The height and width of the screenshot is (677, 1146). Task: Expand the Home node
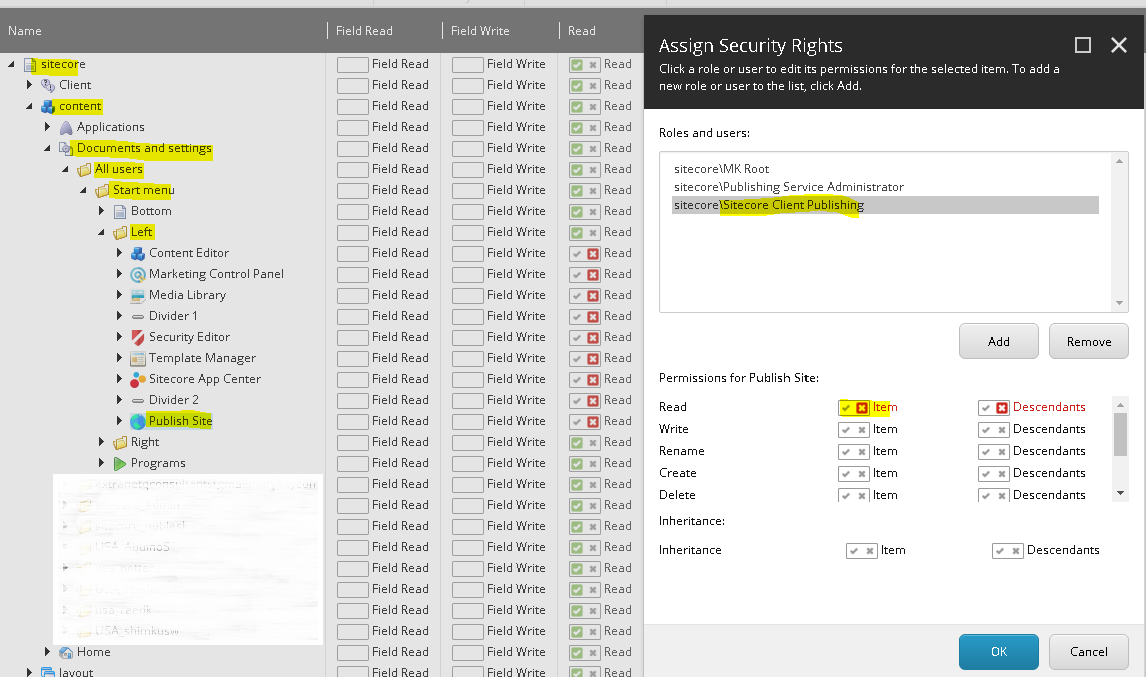[48, 651]
